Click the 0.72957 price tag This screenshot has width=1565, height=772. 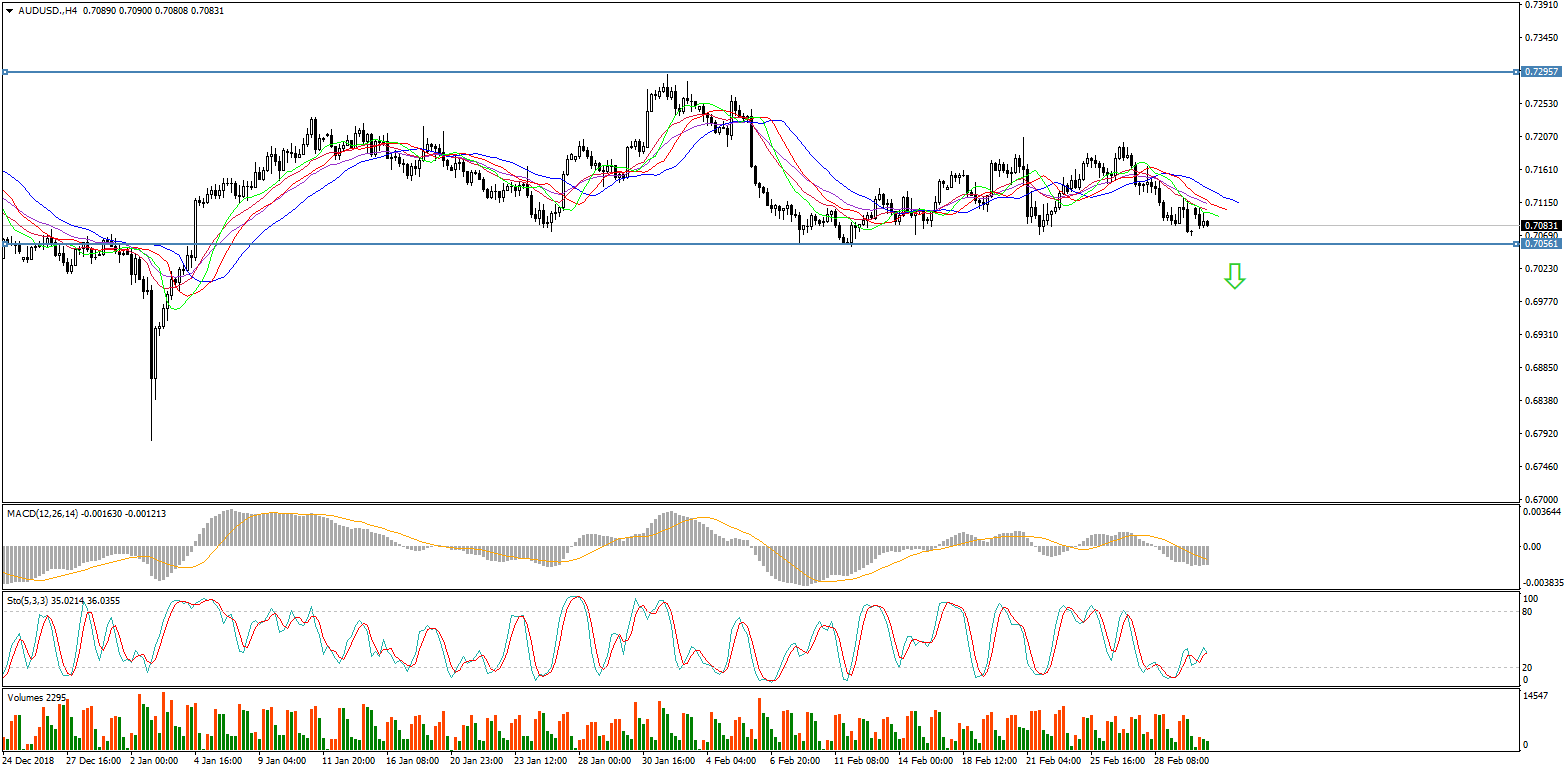1541,72
